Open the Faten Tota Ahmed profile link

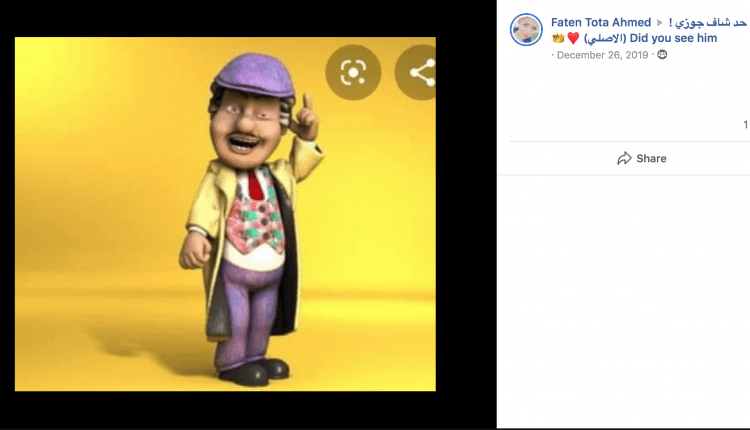point(600,22)
